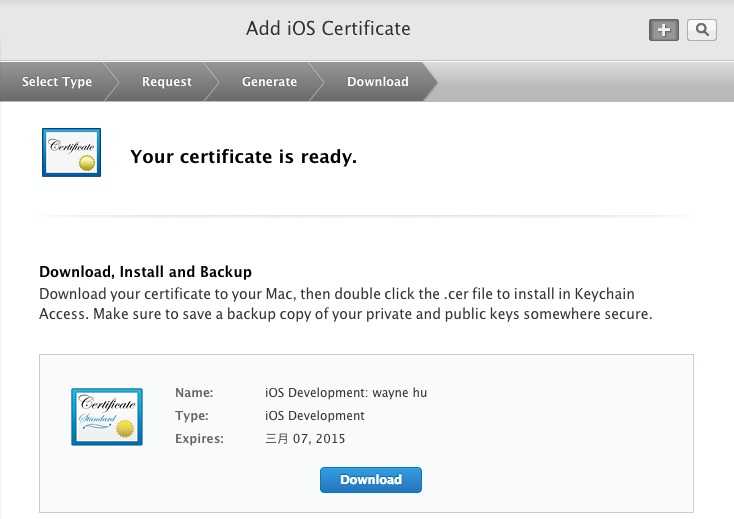Click the "Type:" field label
This screenshot has width=734, height=519.
click(x=193, y=415)
